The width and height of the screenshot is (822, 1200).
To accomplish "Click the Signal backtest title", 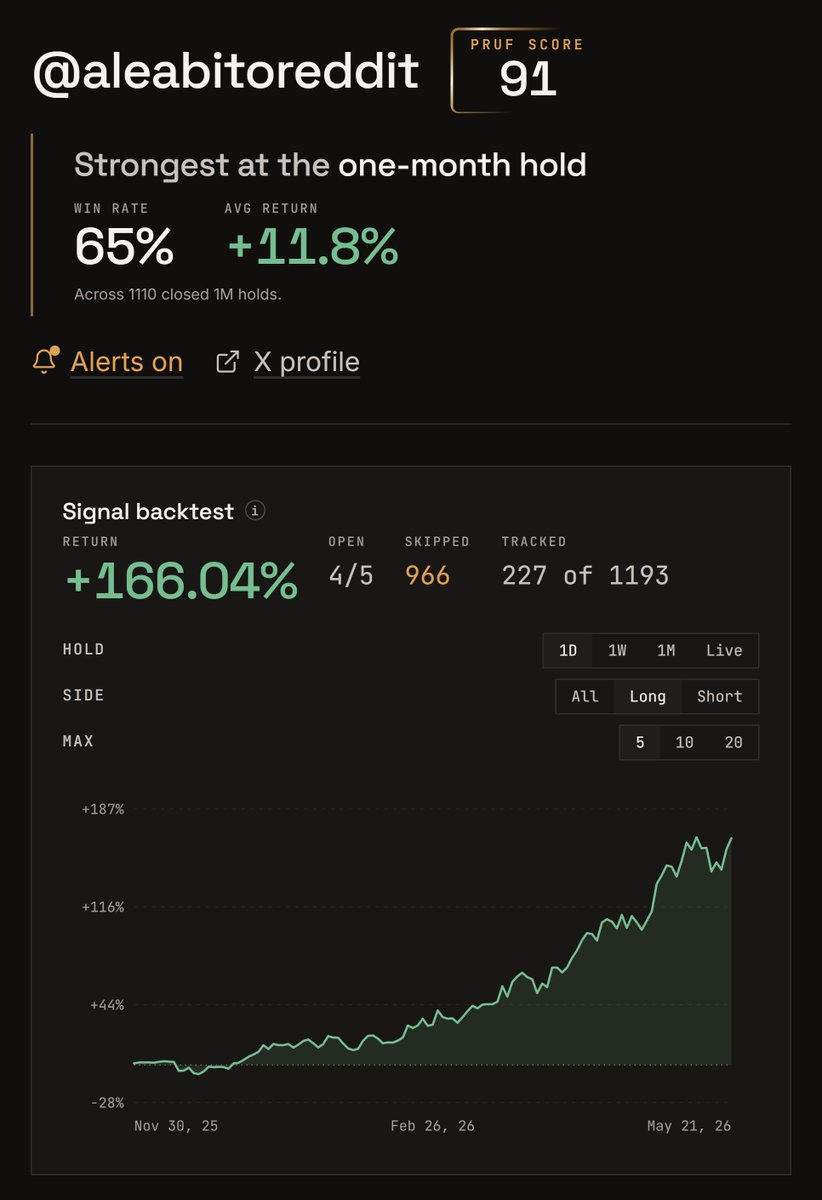I will [x=148, y=511].
